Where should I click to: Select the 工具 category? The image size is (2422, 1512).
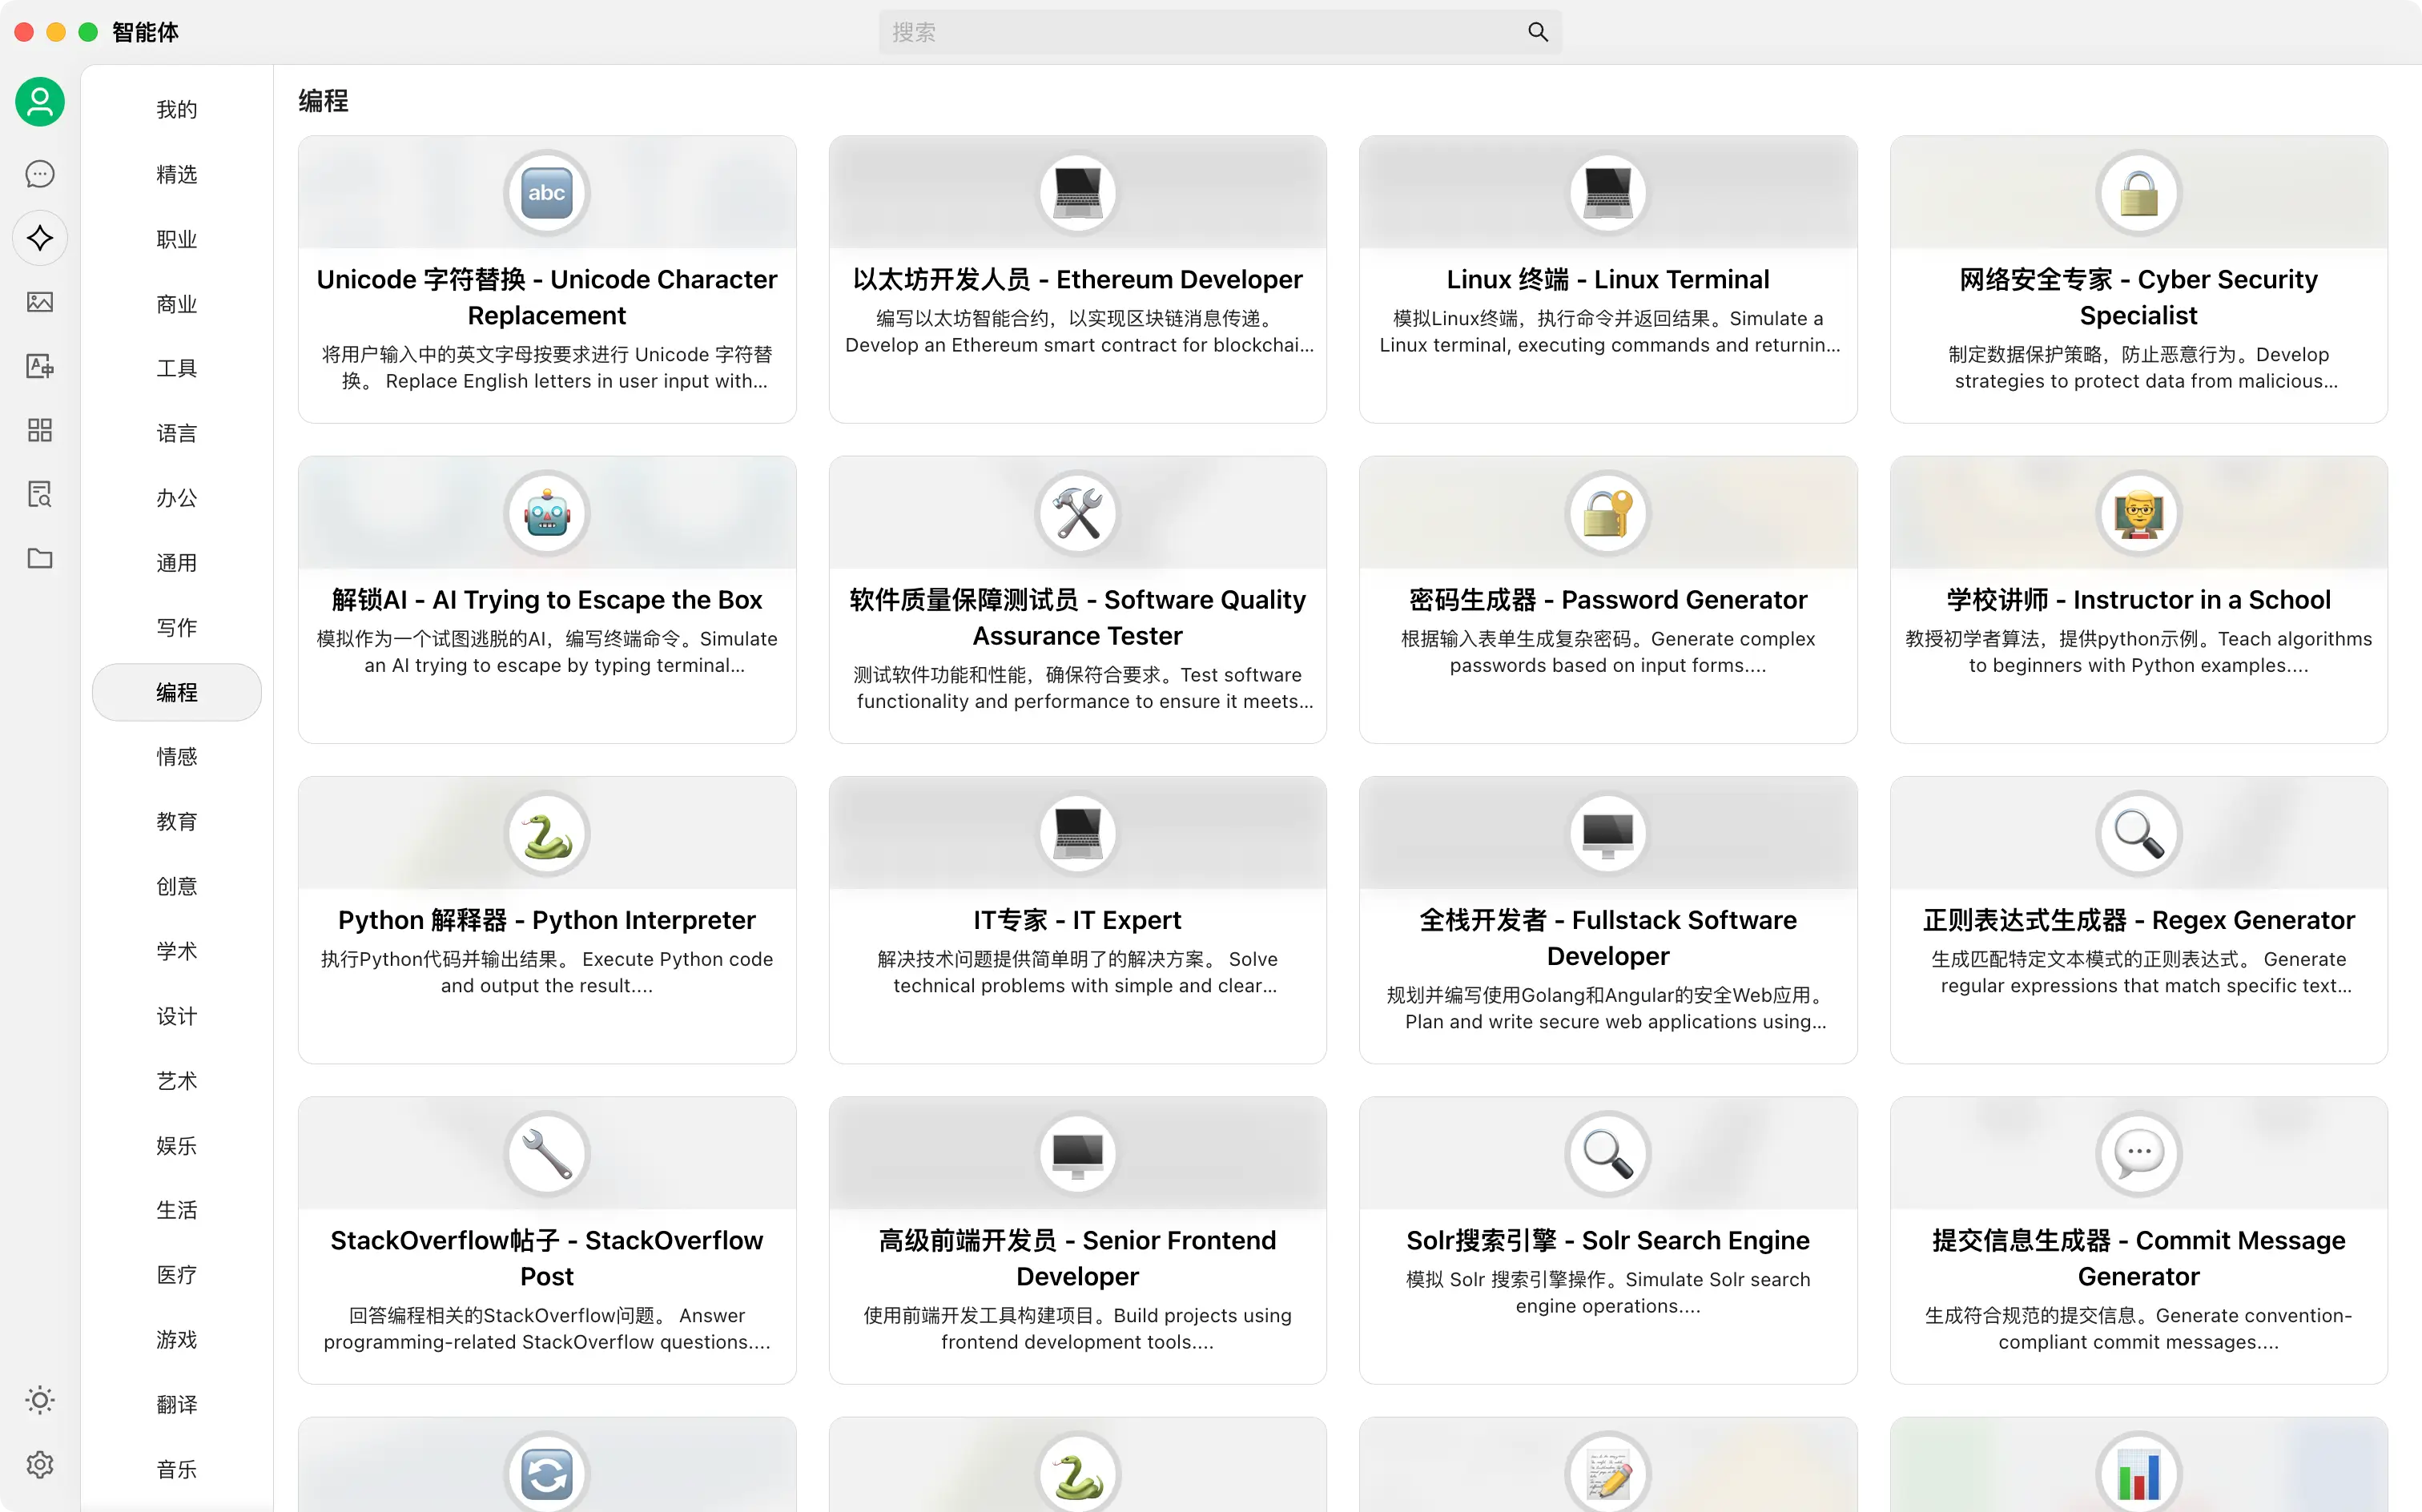177,368
